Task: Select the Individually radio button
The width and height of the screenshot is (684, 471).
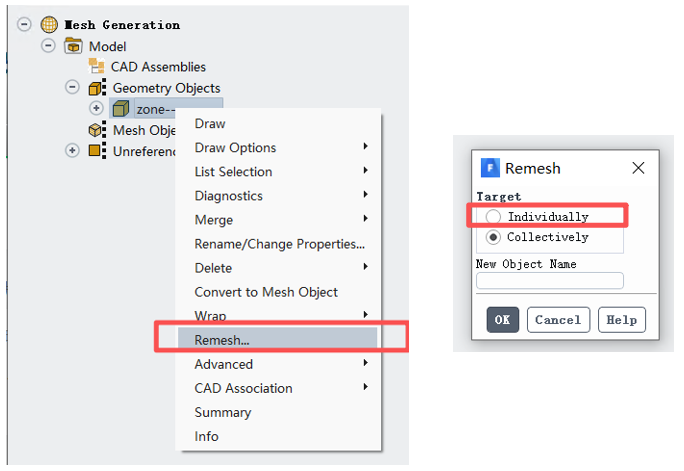Action: coord(493,216)
